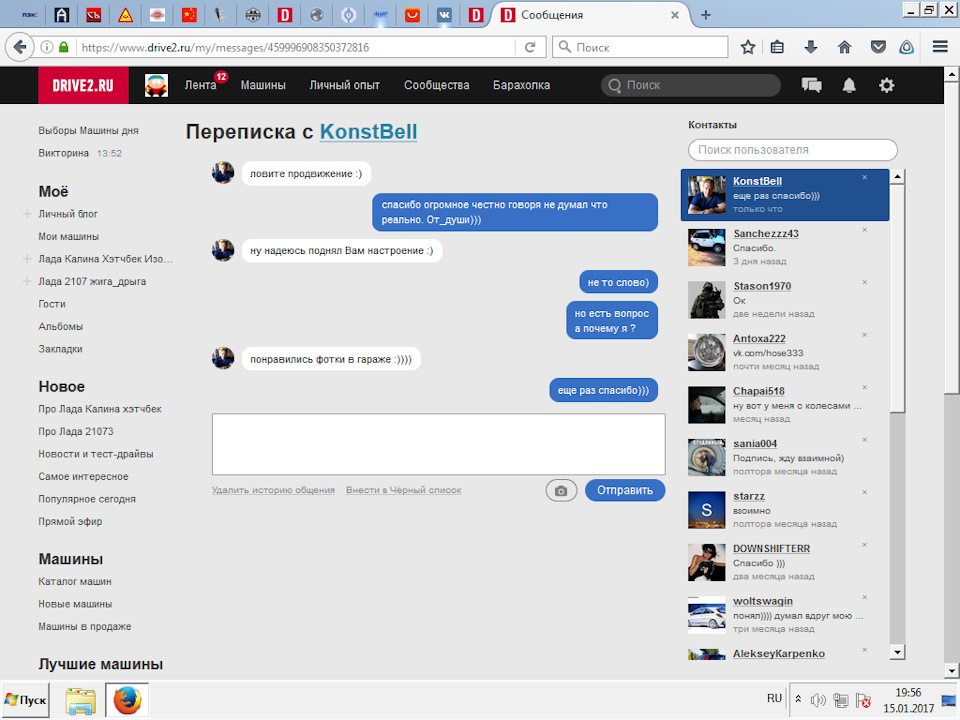Click Внести в Чёрный список link
This screenshot has width=960, height=720.
403,490
